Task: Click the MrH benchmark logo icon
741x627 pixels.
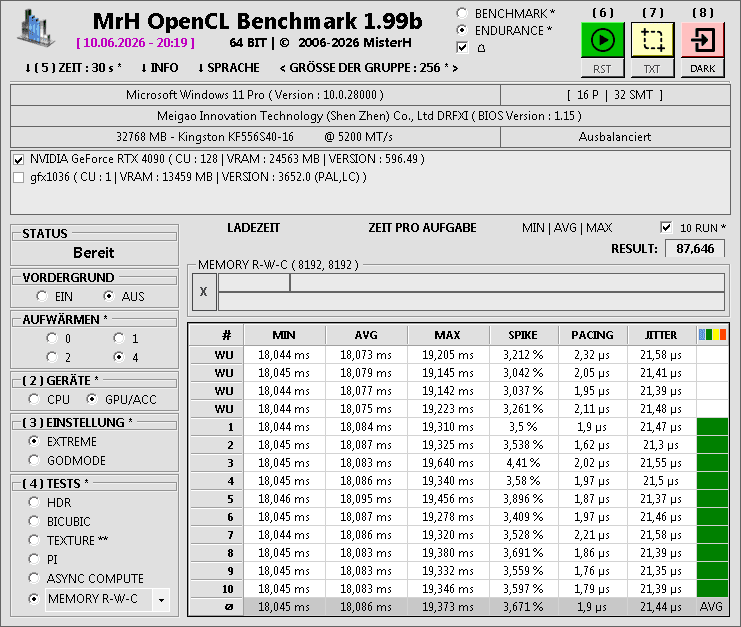Action: (x=35, y=29)
